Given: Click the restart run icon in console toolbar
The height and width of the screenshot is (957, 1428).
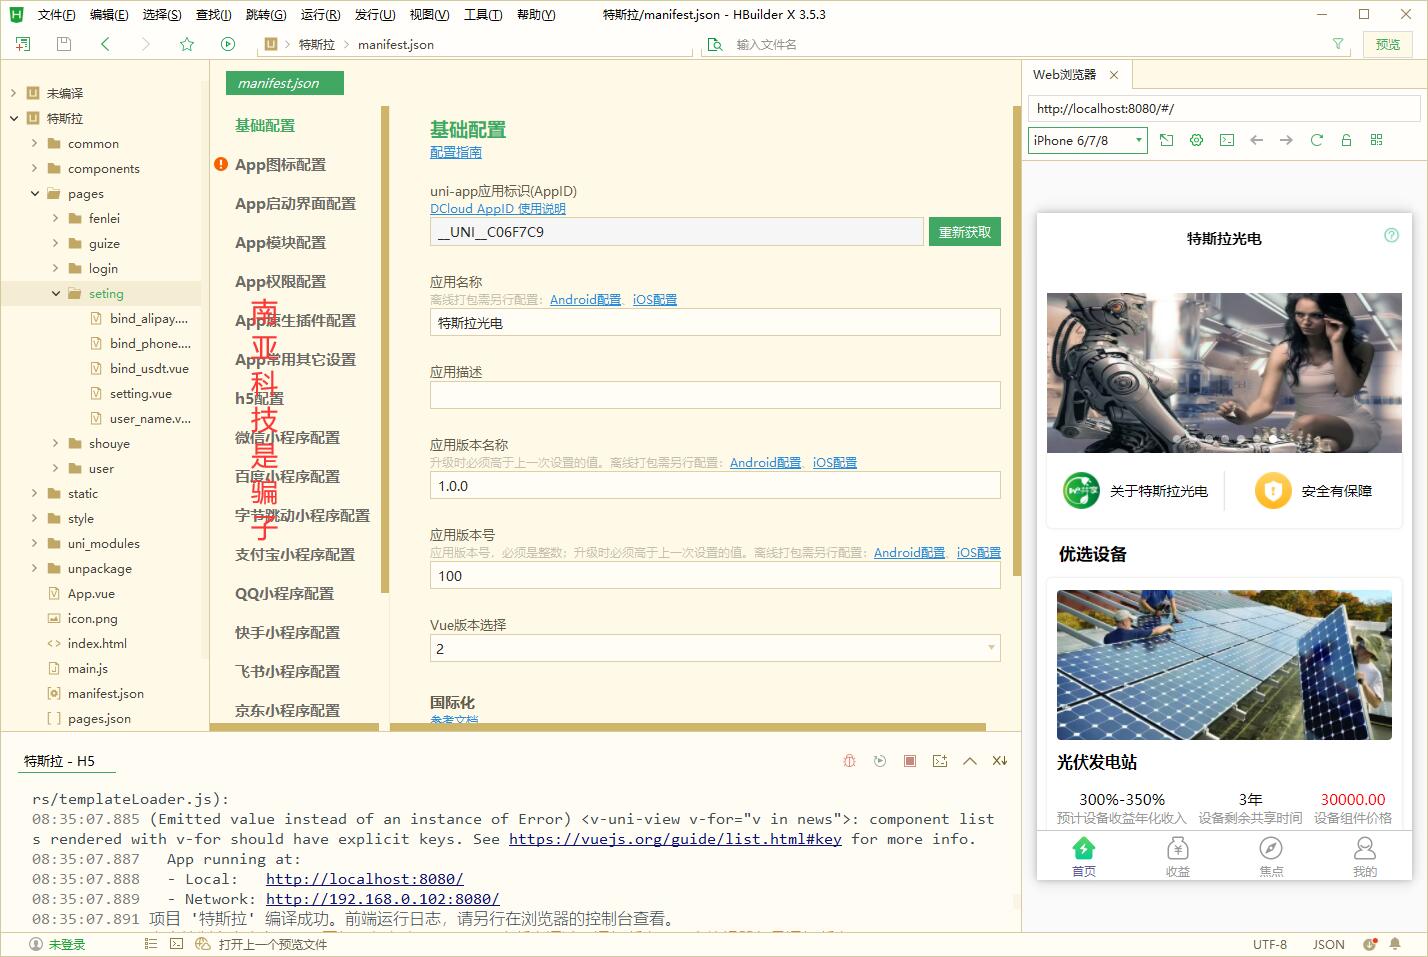Looking at the screenshot, I should pyautogui.click(x=879, y=760).
